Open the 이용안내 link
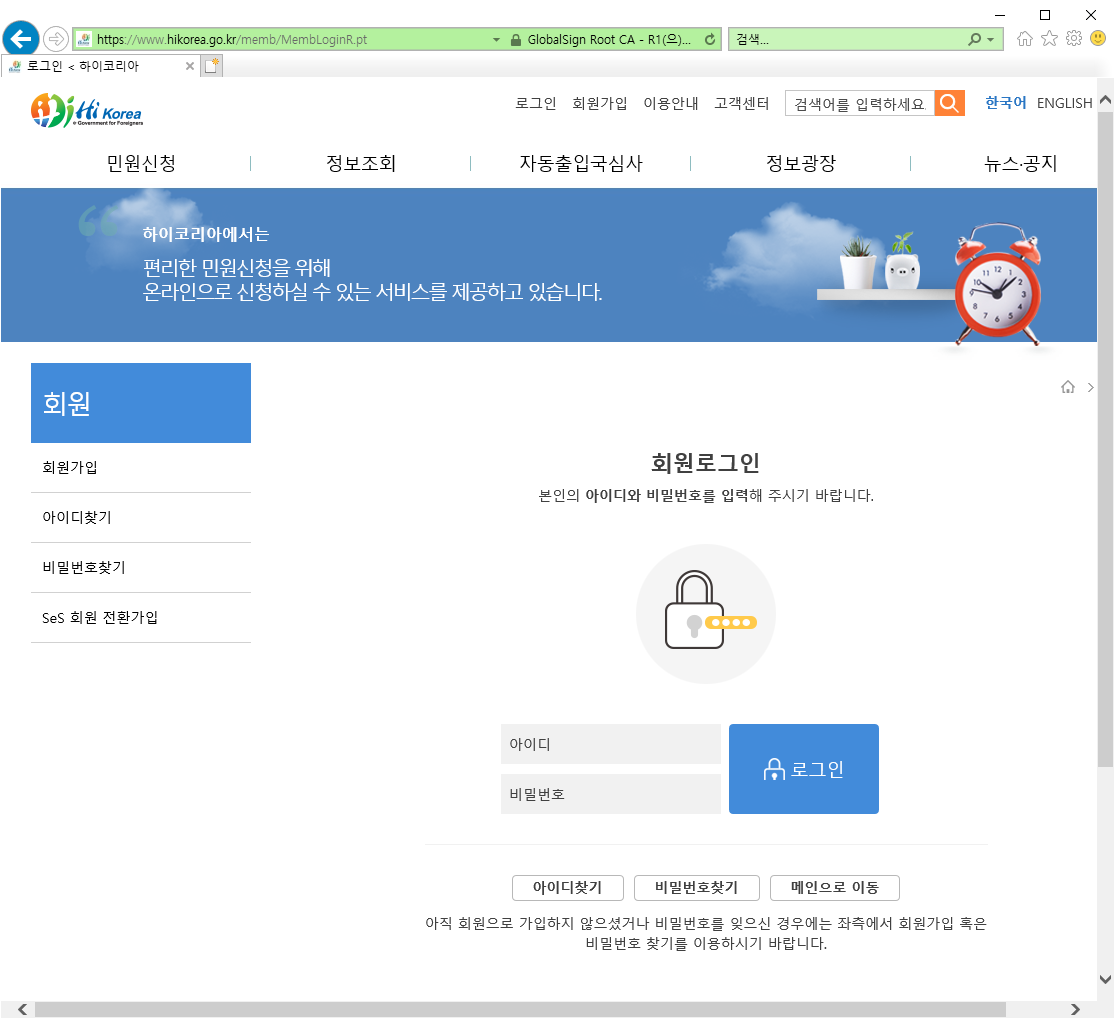Screen dimensions: 1115x1019 point(671,103)
